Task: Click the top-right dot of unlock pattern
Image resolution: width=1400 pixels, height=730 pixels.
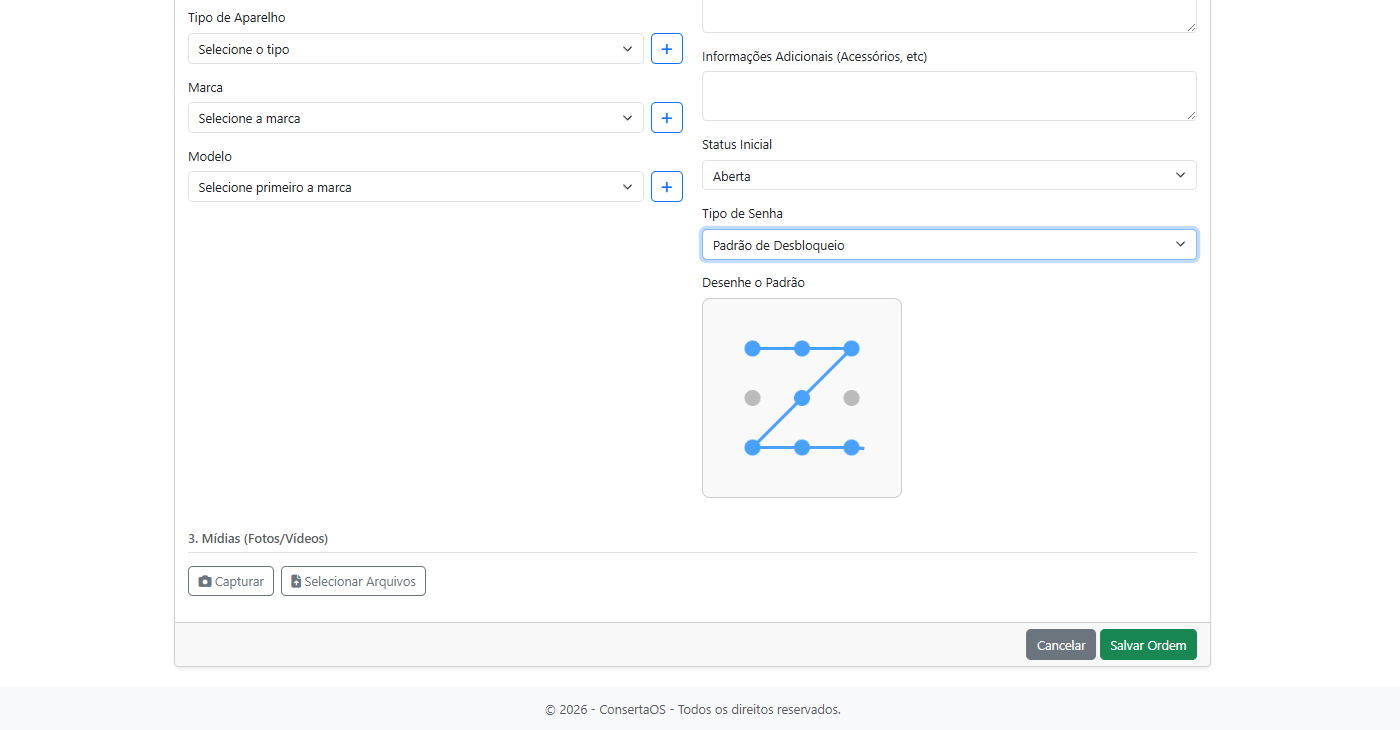Action: (851, 348)
